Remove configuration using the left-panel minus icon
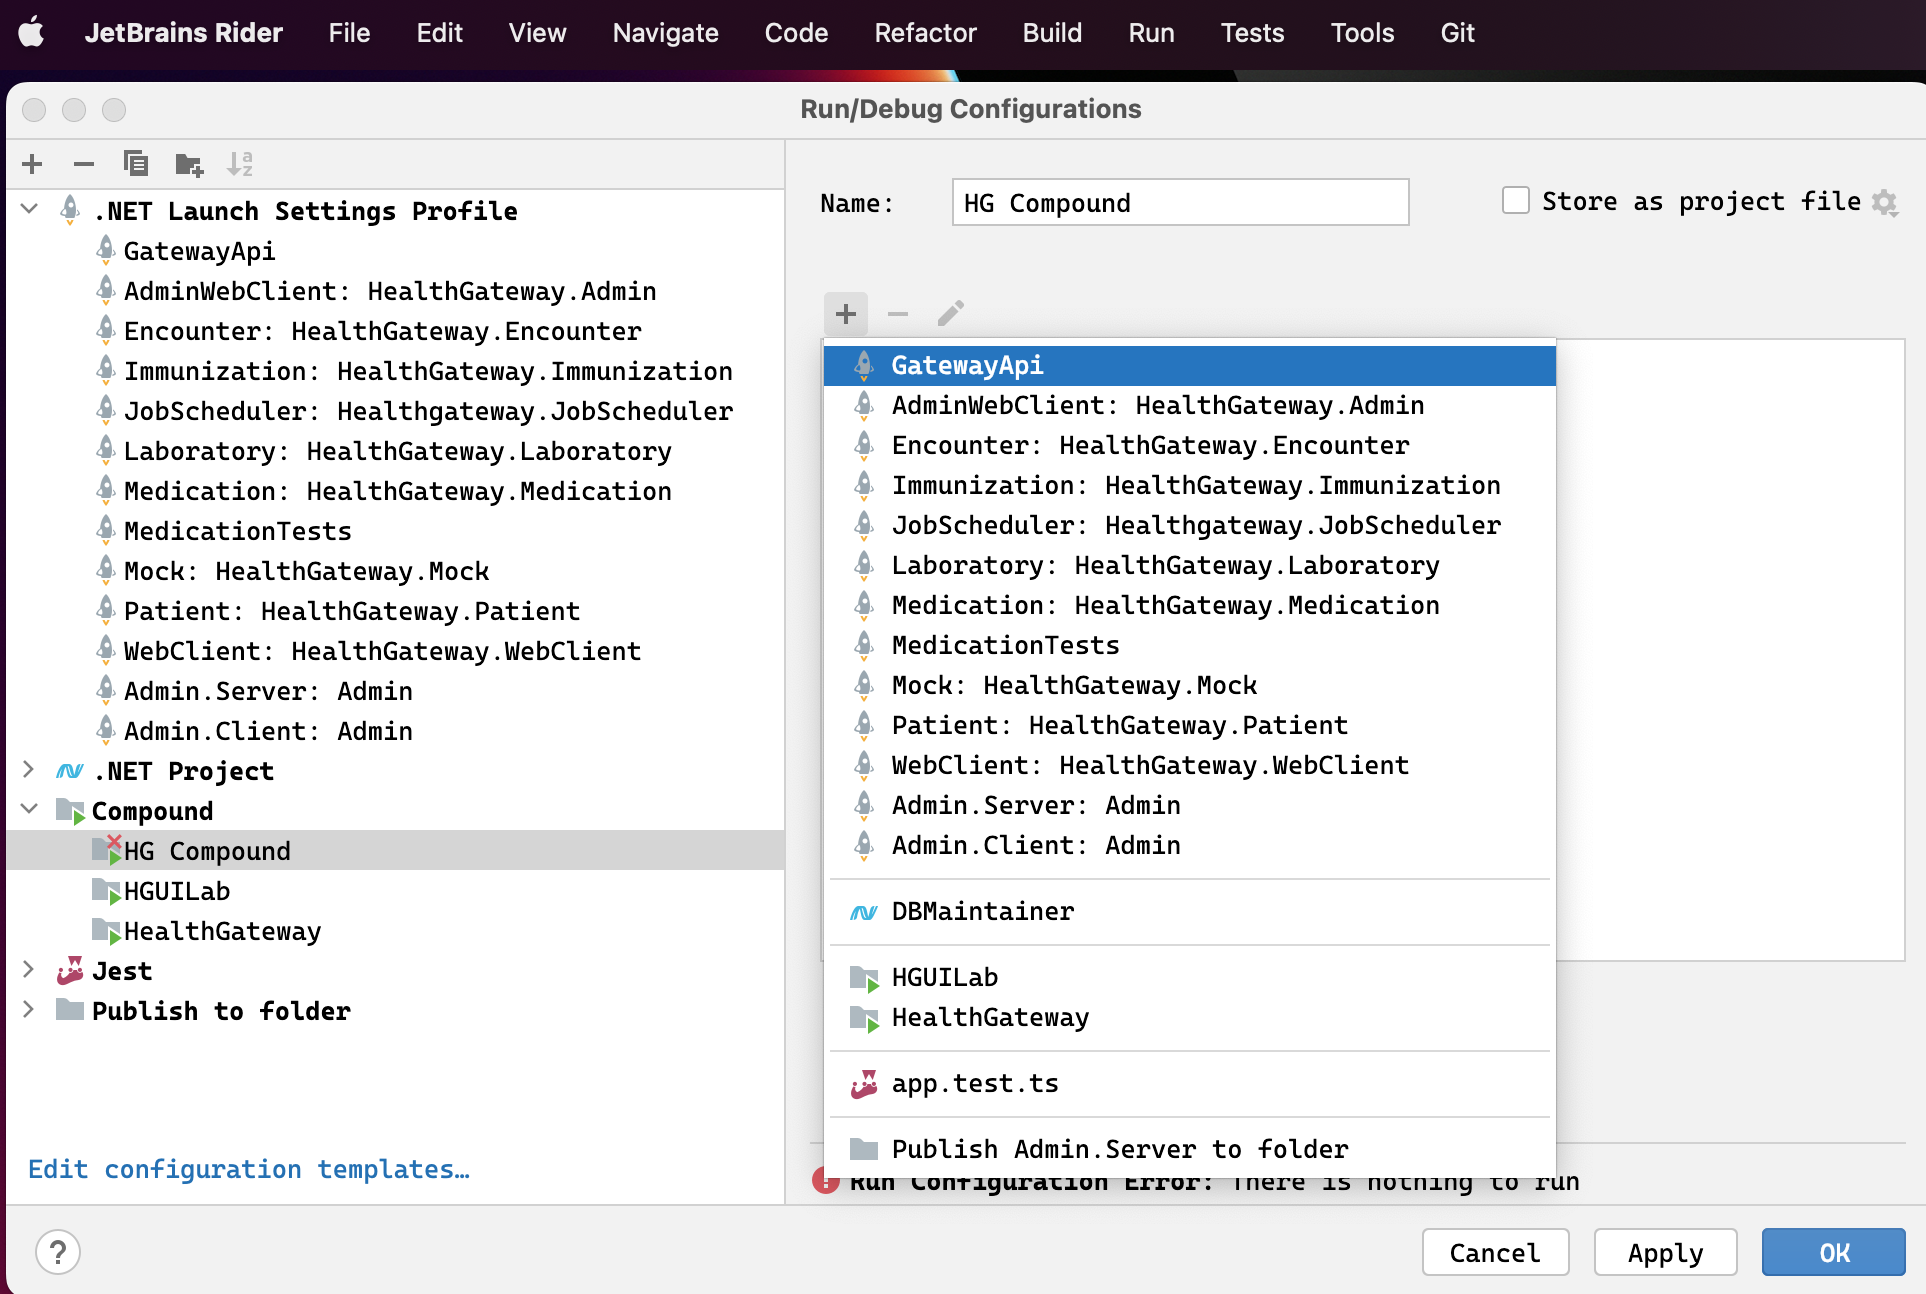This screenshot has height=1294, width=1926. tap(84, 164)
